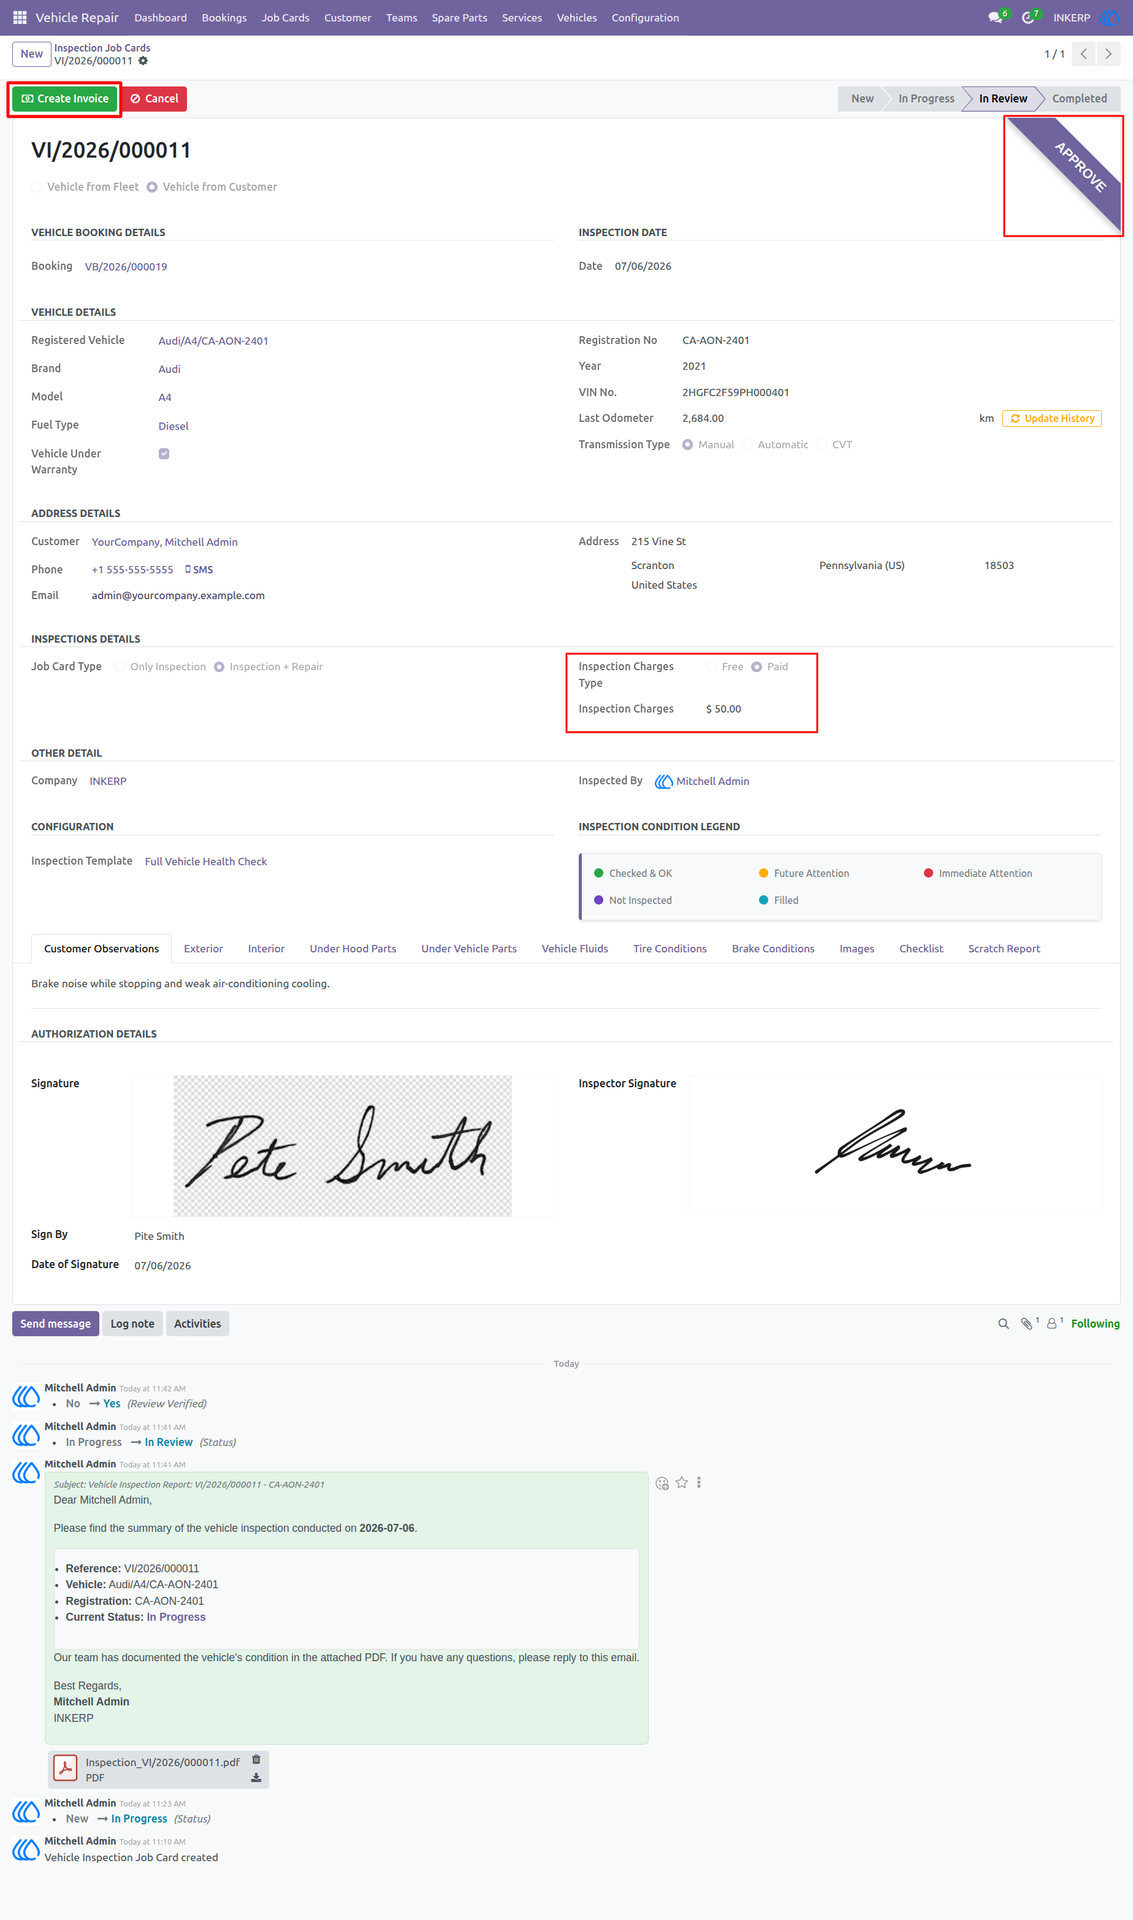This screenshot has height=1920, width=1133.
Task: Click the gear icon beside VI/2026/000011
Action: coord(143,61)
